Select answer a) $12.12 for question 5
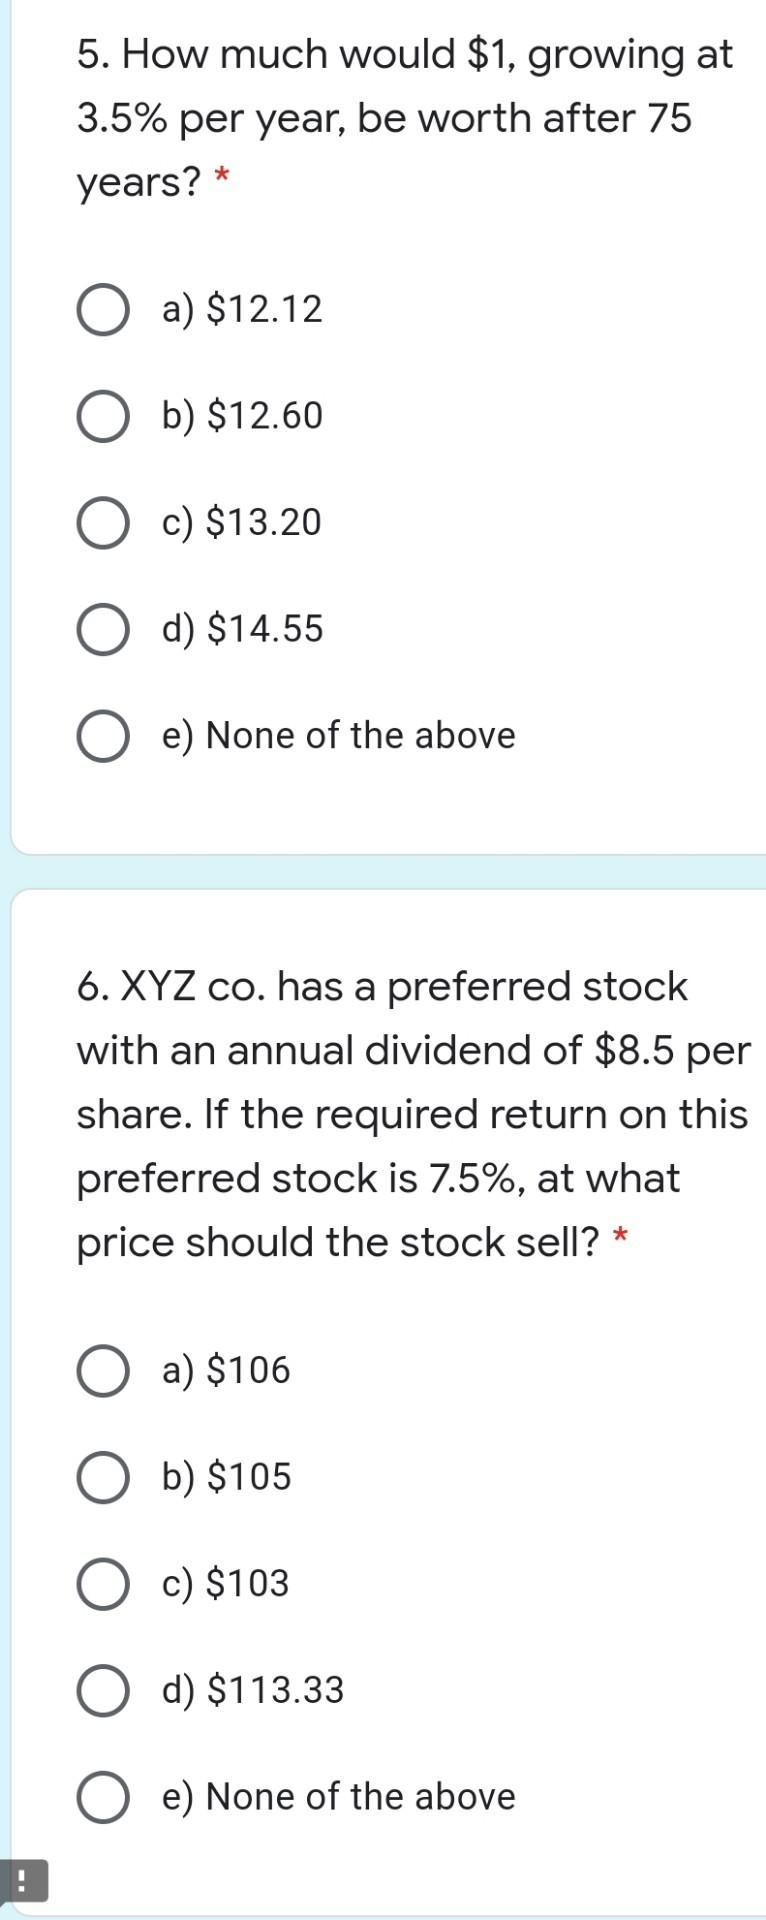The height and width of the screenshot is (1920, 766). tap(101, 310)
